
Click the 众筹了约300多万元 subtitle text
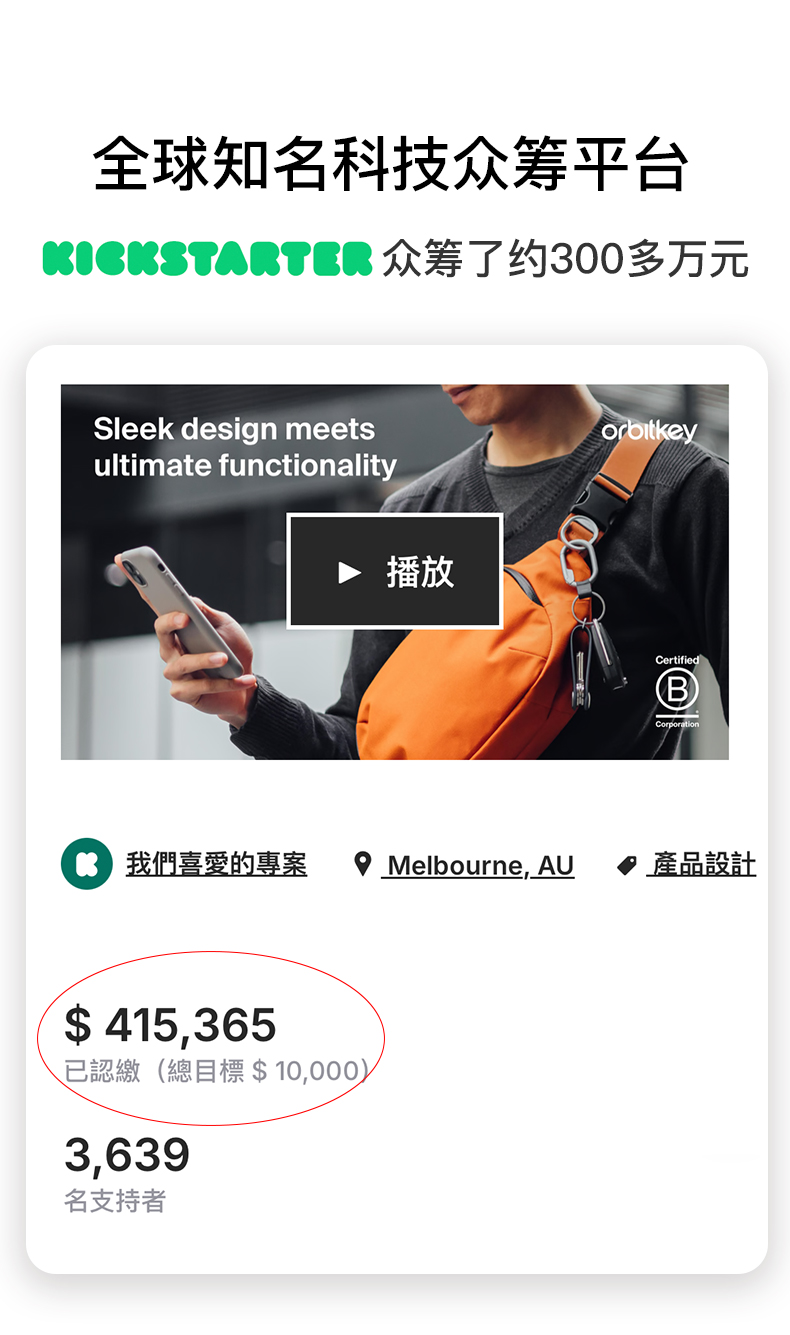pyautogui.click(x=565, y=259)
